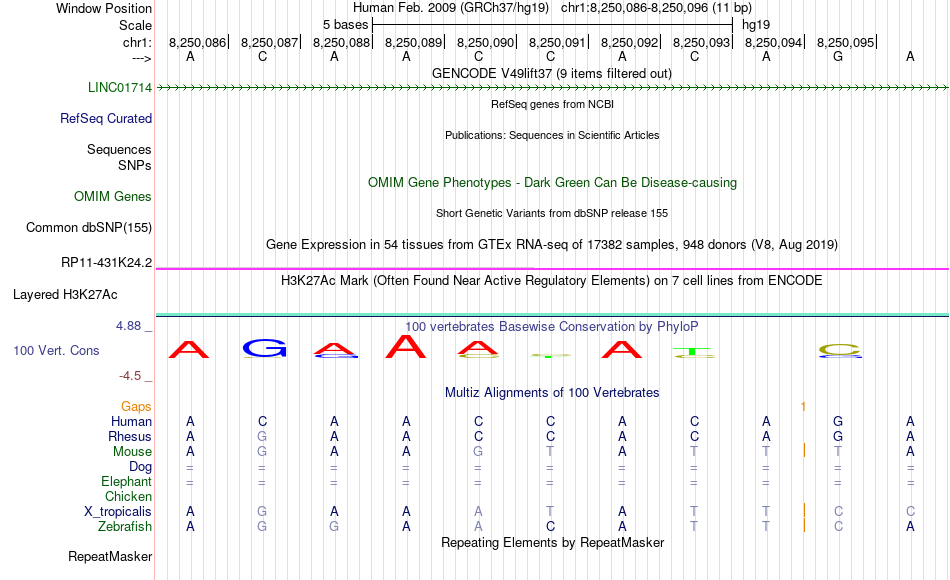Click the 5 bases scale bar

tap(552, 25)
